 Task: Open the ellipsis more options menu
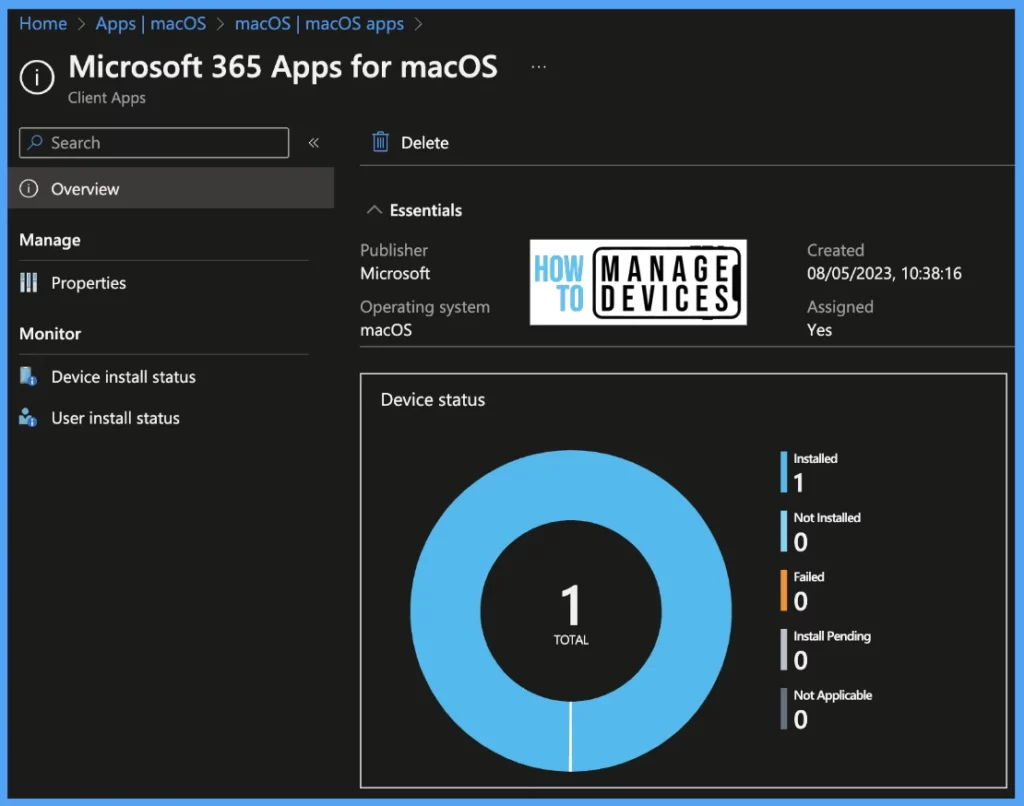[538, 67]
